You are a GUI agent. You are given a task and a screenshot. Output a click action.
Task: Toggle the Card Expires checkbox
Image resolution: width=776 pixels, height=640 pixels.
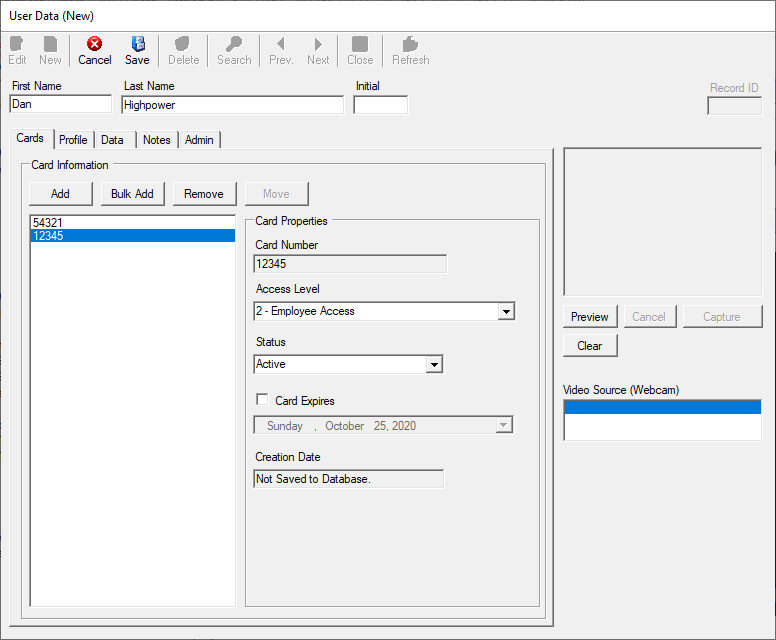[x=262, y=399]
